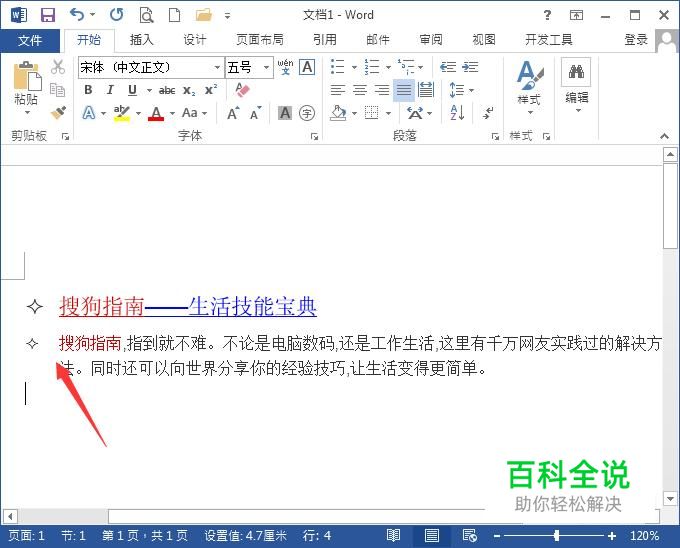Click the enclosed character icon
Image resolution: width=680 pixels, height=548 pixels.
click(307, 113)
